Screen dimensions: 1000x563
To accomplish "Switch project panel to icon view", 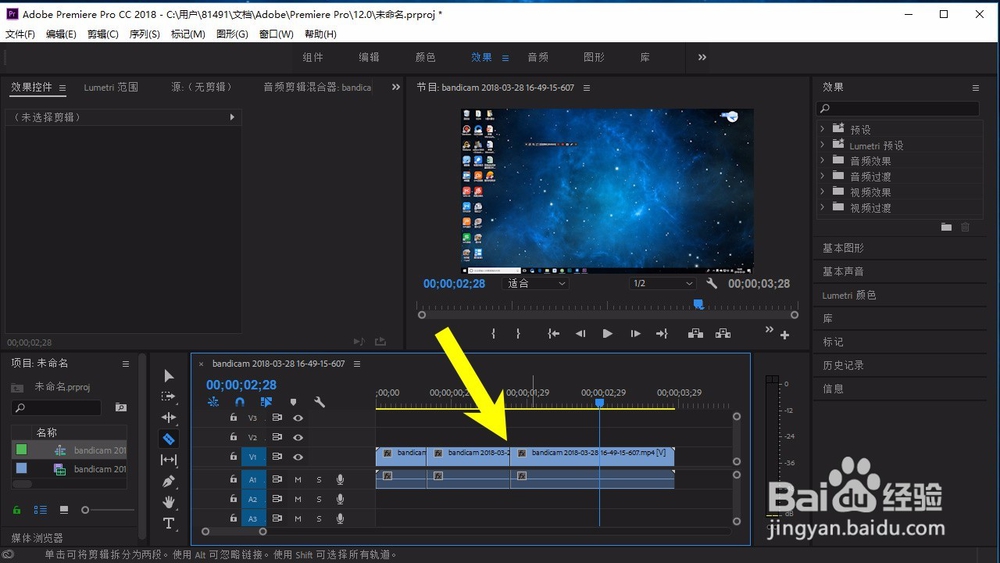I will 64,510.
